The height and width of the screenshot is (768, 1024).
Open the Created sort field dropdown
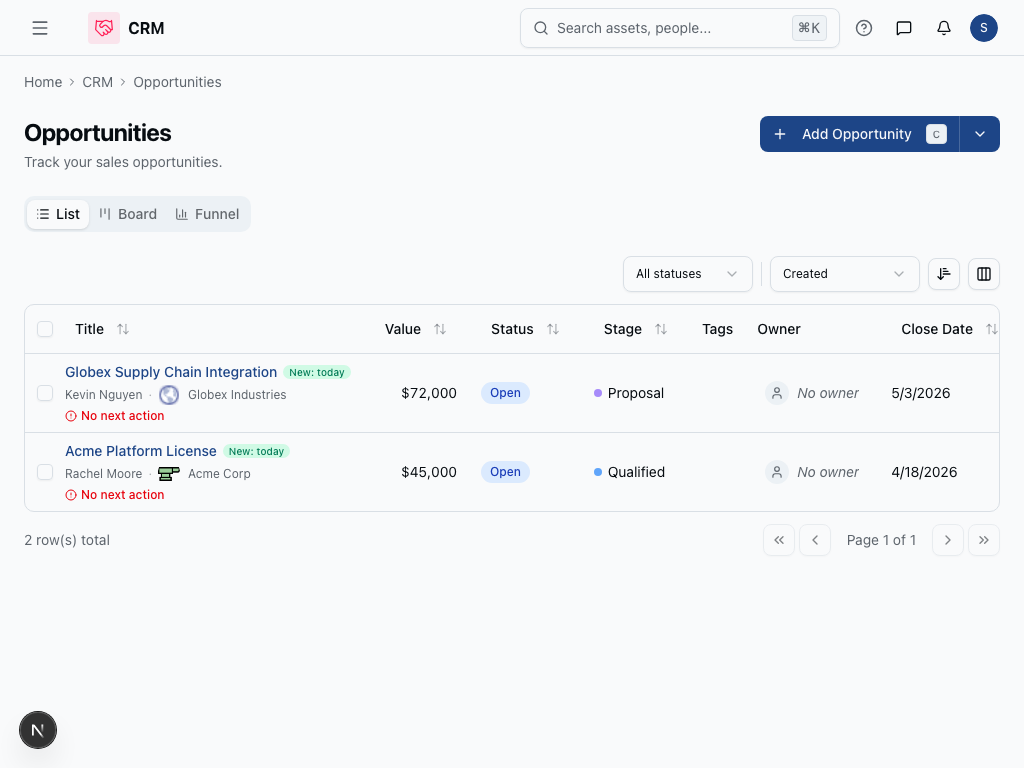click(844, 274)
